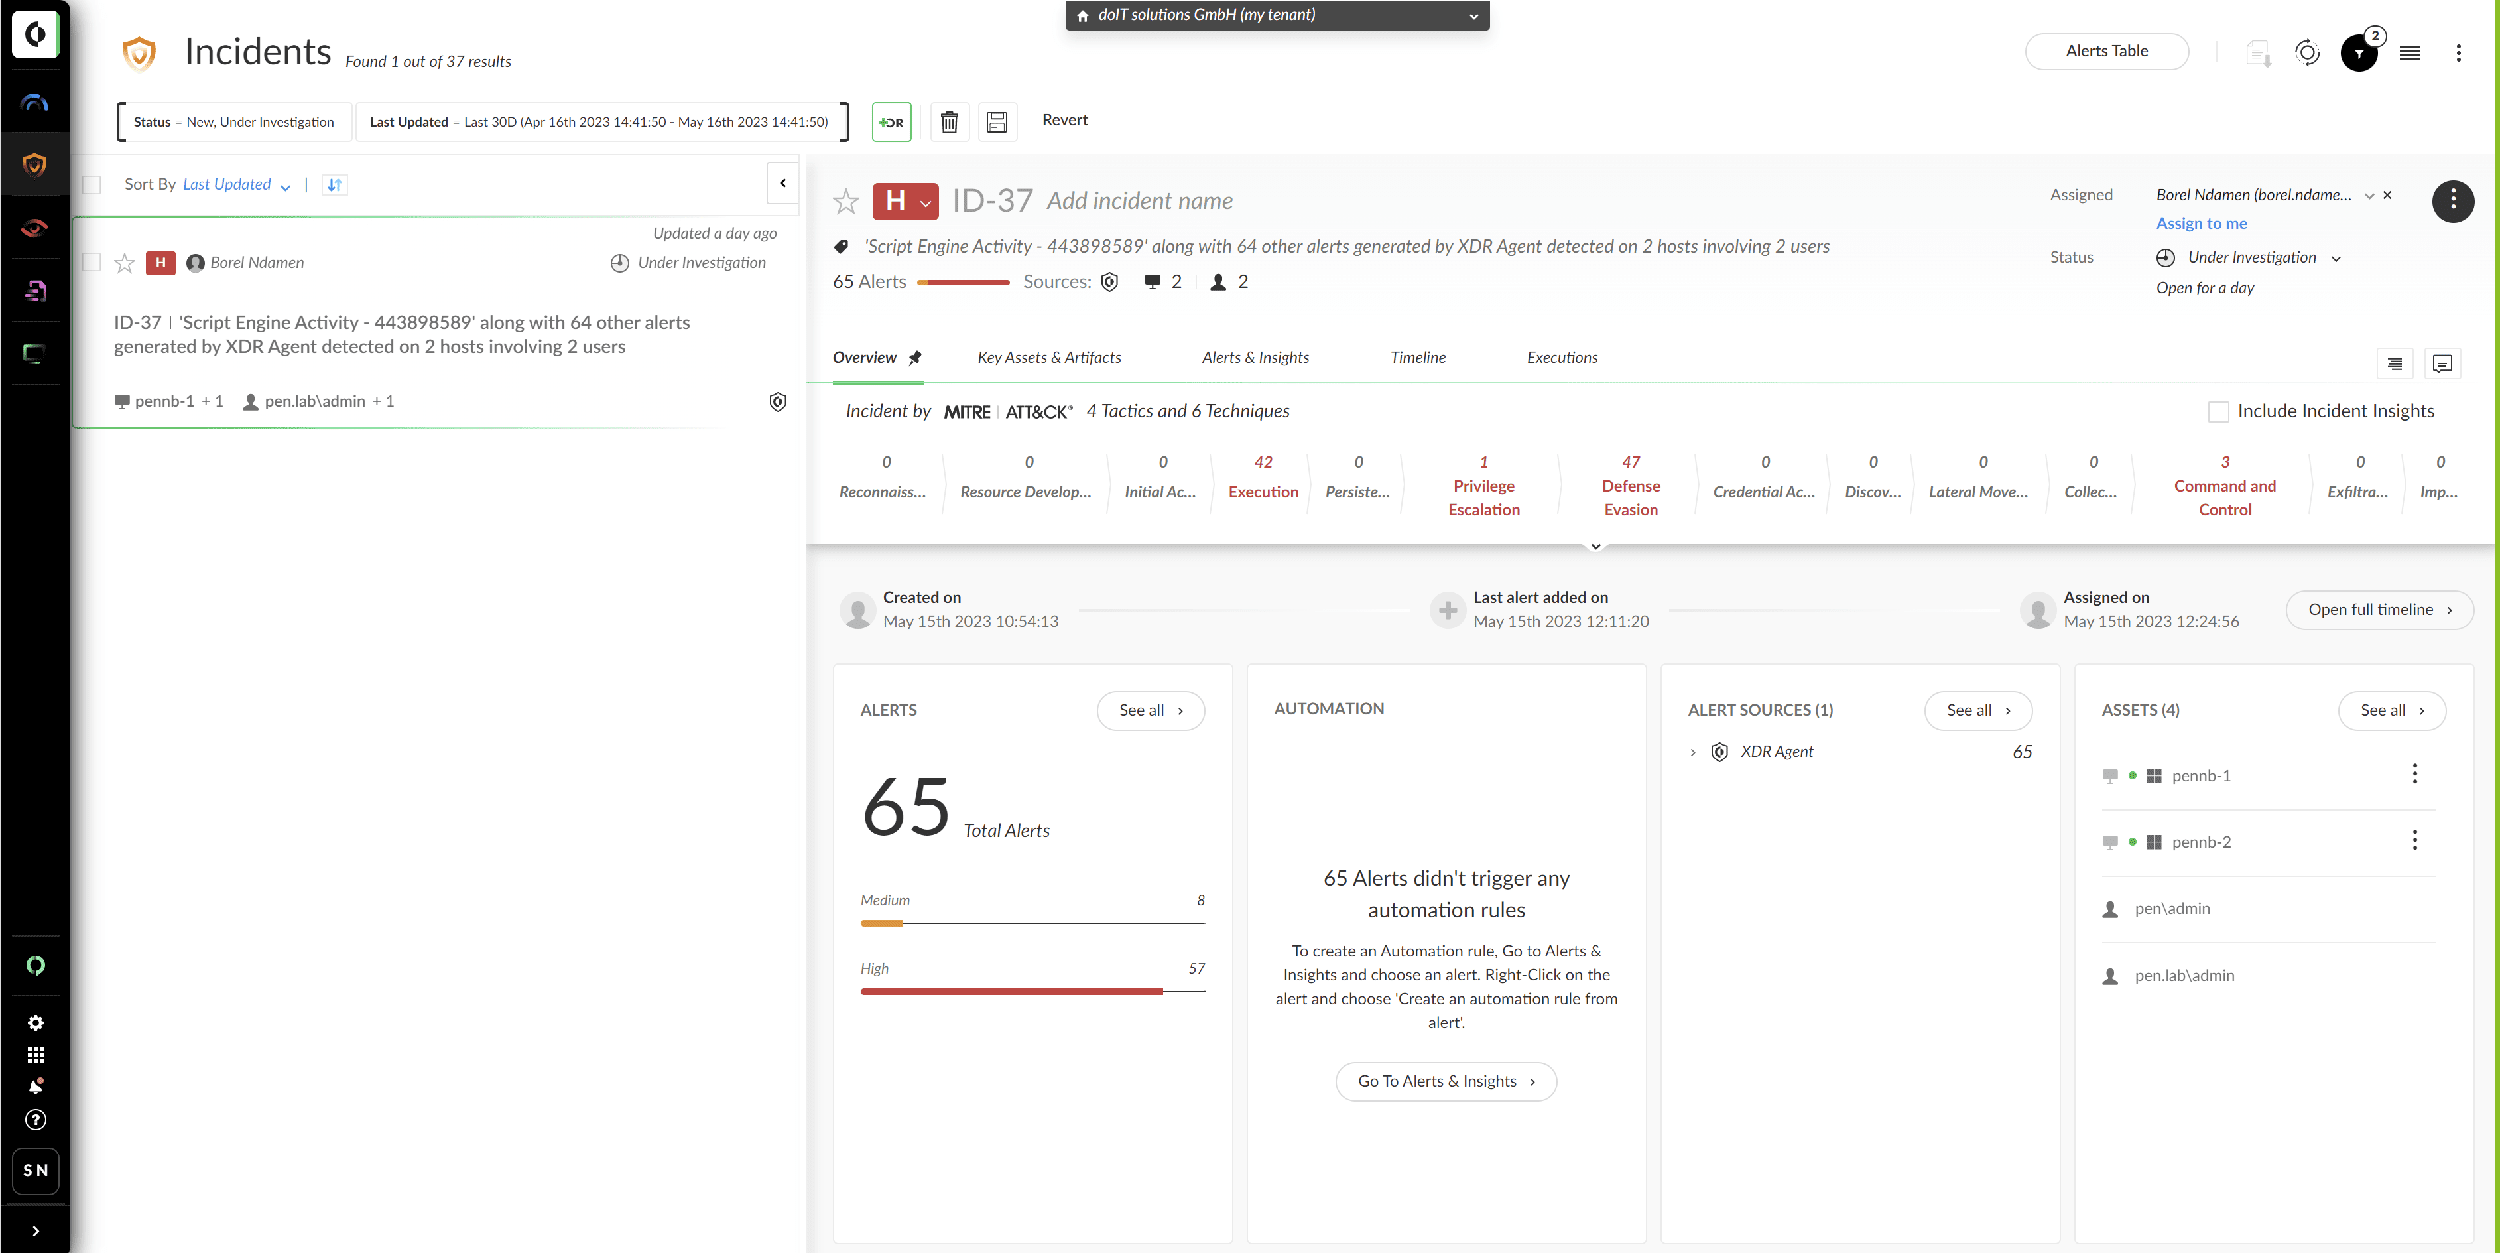
Task: Select the Execution tactic with 42 alerts
Action: point(1263,477)
